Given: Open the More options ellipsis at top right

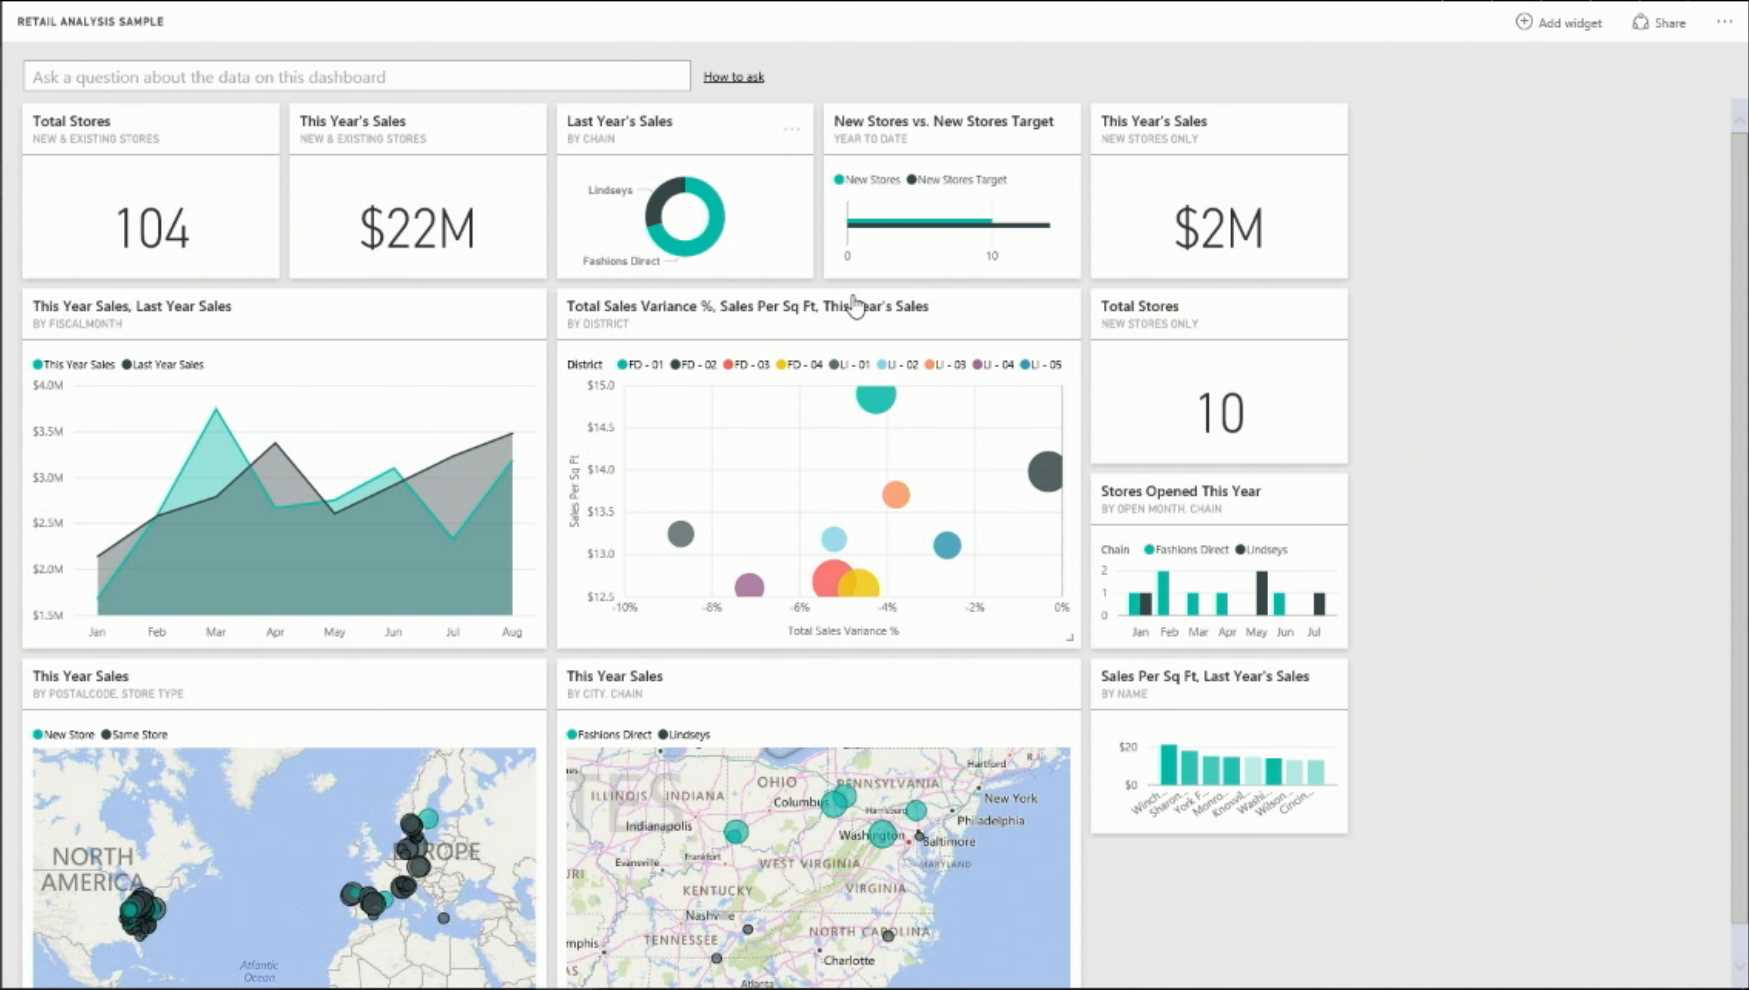Looking at the screenshot, I should 1724,22.
